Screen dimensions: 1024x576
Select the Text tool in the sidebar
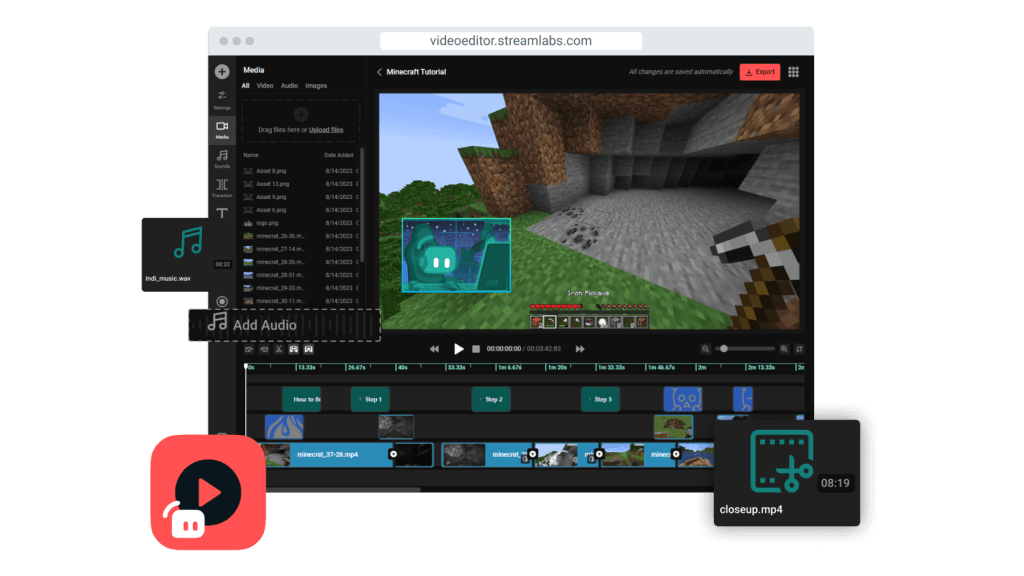coord(222,214)
